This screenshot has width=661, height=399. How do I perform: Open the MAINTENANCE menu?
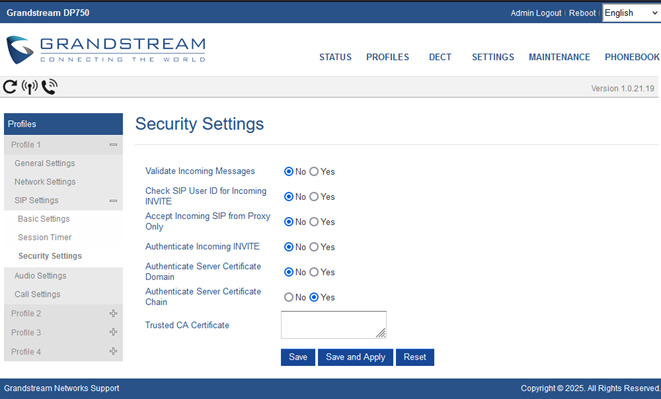coord(559,57)
